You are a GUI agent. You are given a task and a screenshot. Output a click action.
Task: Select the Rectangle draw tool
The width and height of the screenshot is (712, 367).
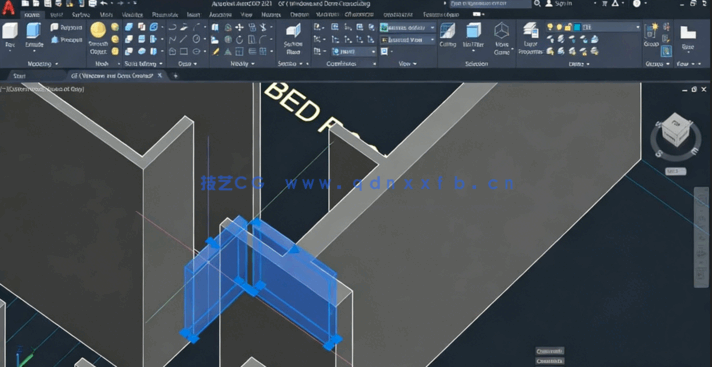[184, 51]
